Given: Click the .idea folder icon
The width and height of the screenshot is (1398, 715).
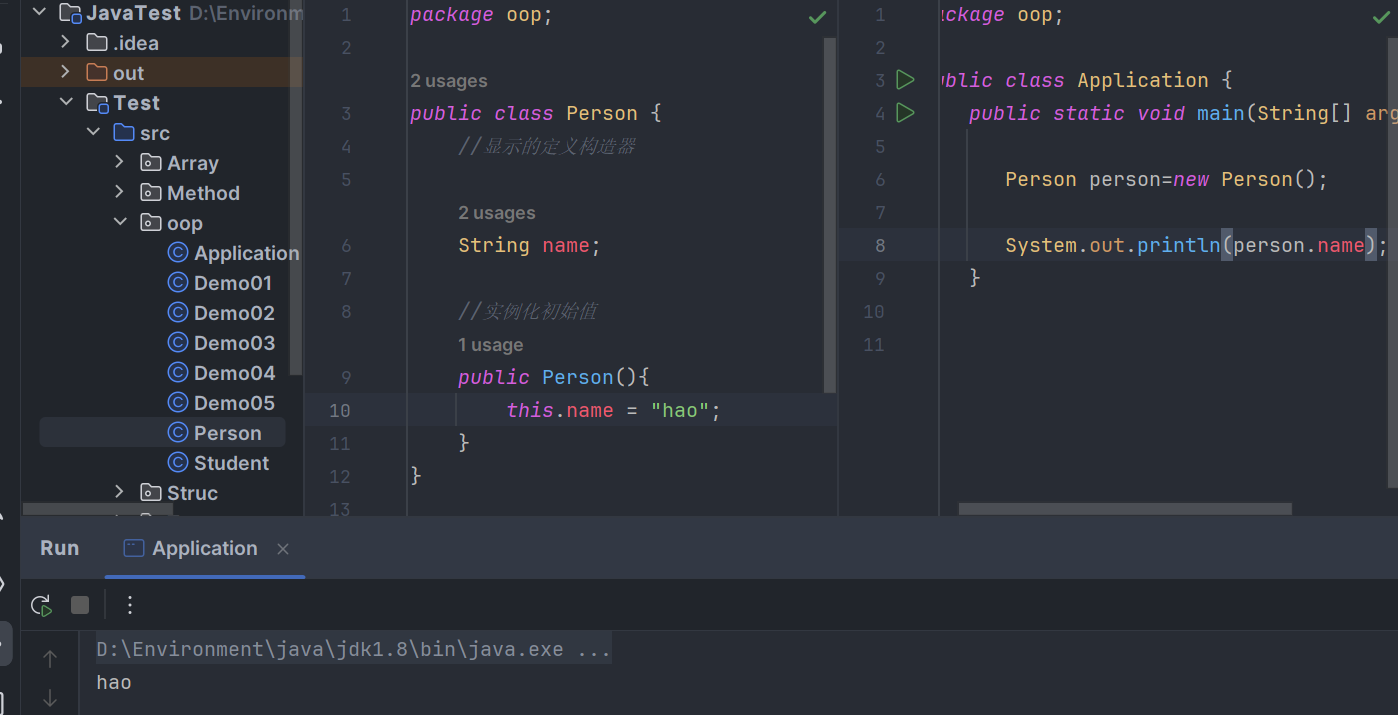Looking at the screenshot, I should click(x=97, y=43).
